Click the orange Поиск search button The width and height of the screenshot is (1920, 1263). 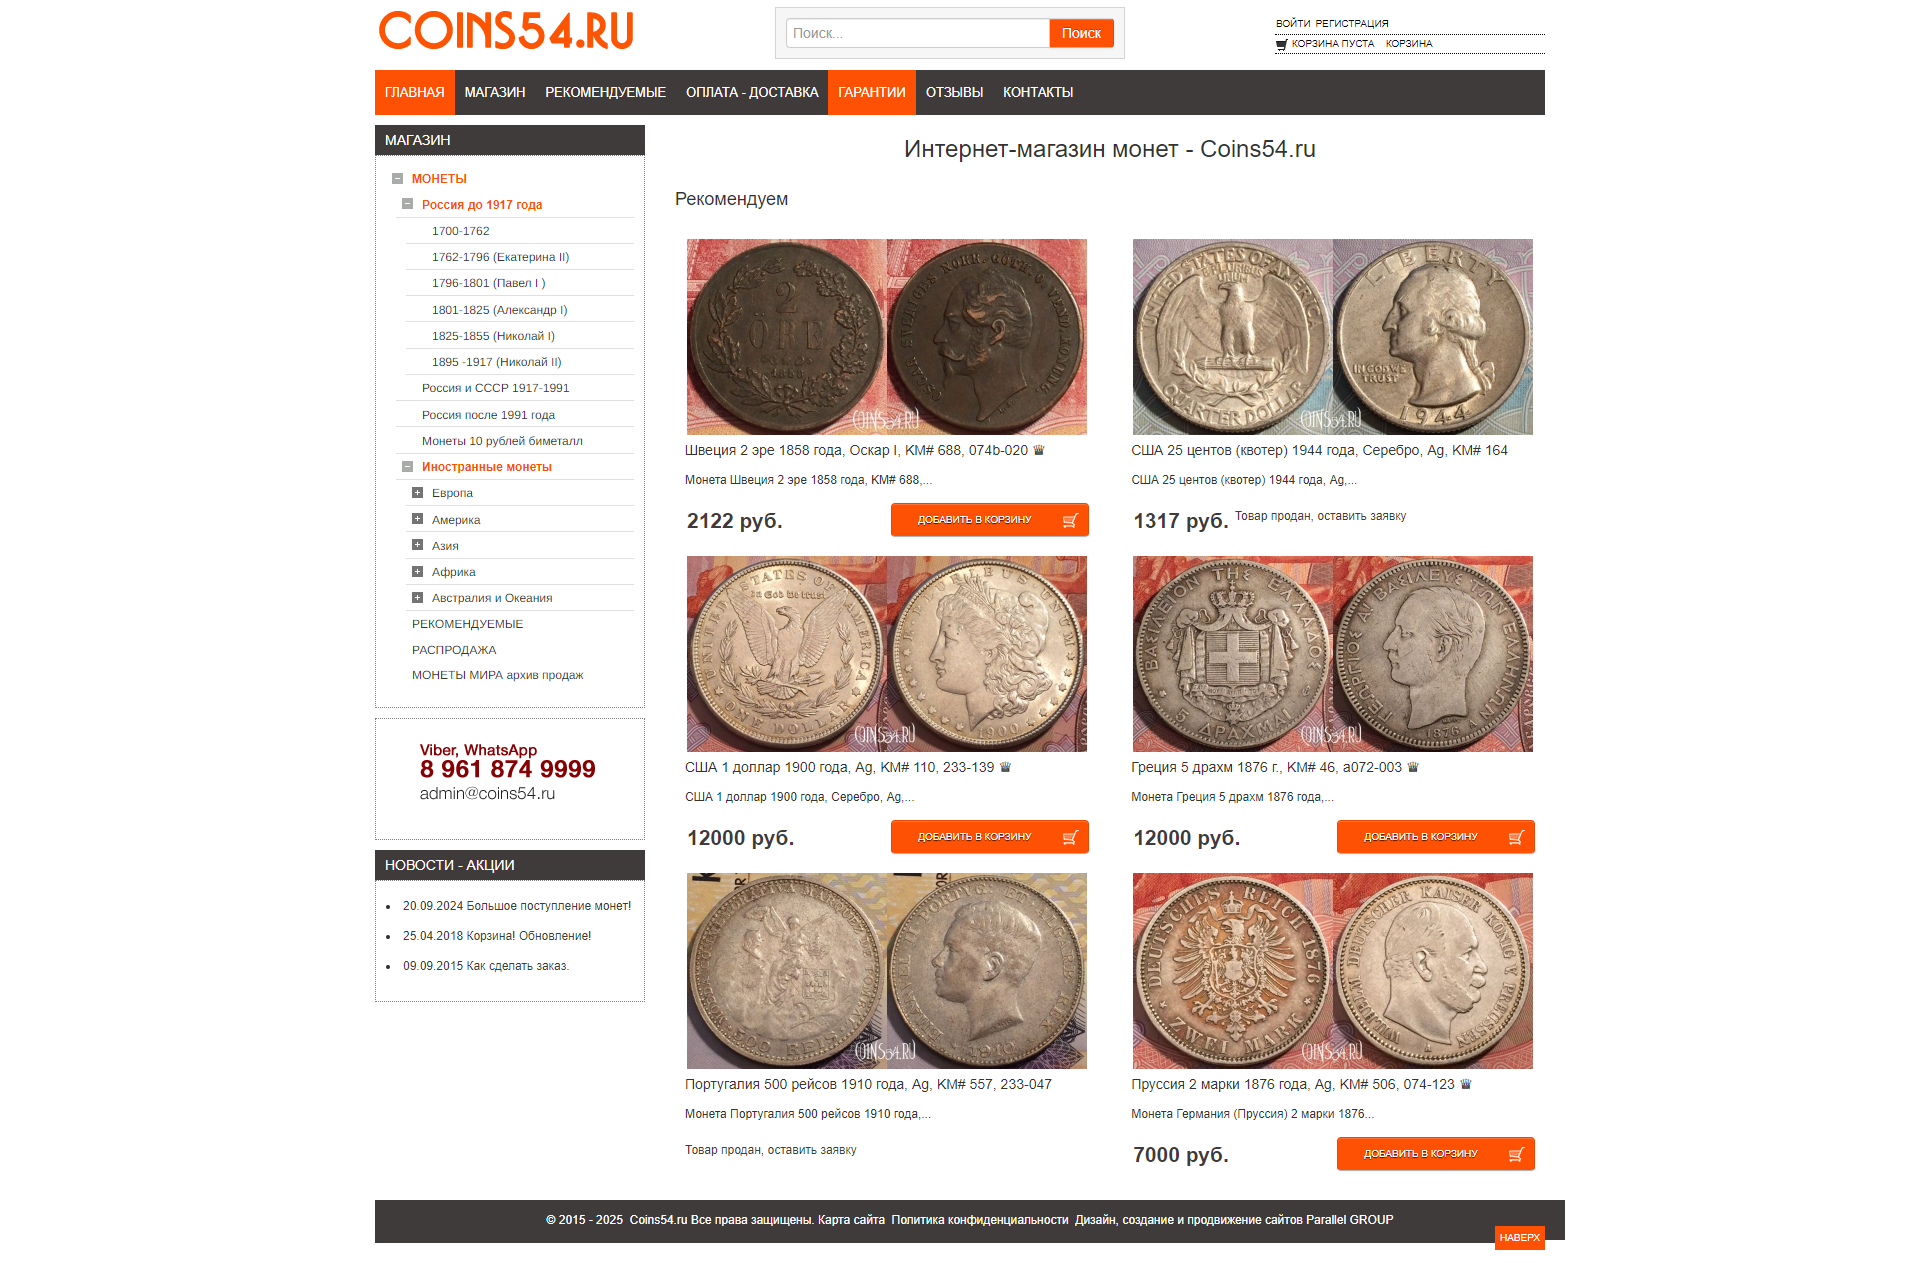(1081, 33)
